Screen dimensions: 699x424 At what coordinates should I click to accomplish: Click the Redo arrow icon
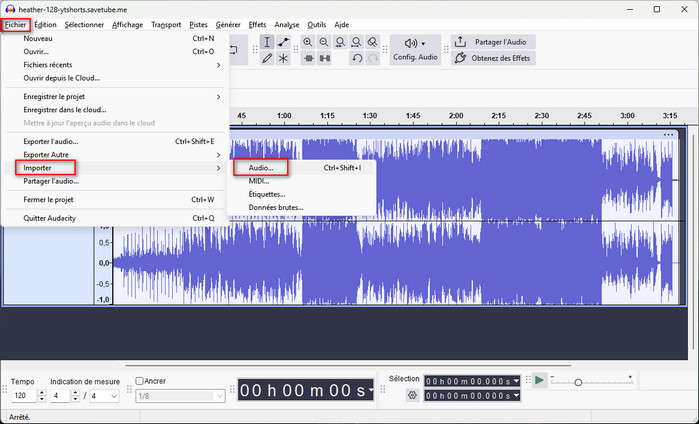(373, 58)
